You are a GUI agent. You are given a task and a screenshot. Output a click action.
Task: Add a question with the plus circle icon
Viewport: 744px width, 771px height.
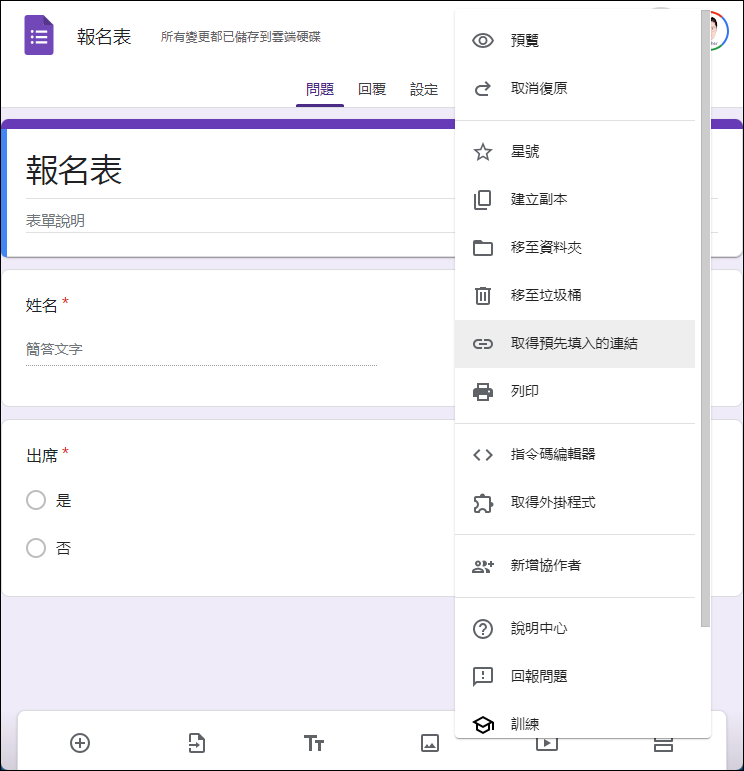coord(80,743)
